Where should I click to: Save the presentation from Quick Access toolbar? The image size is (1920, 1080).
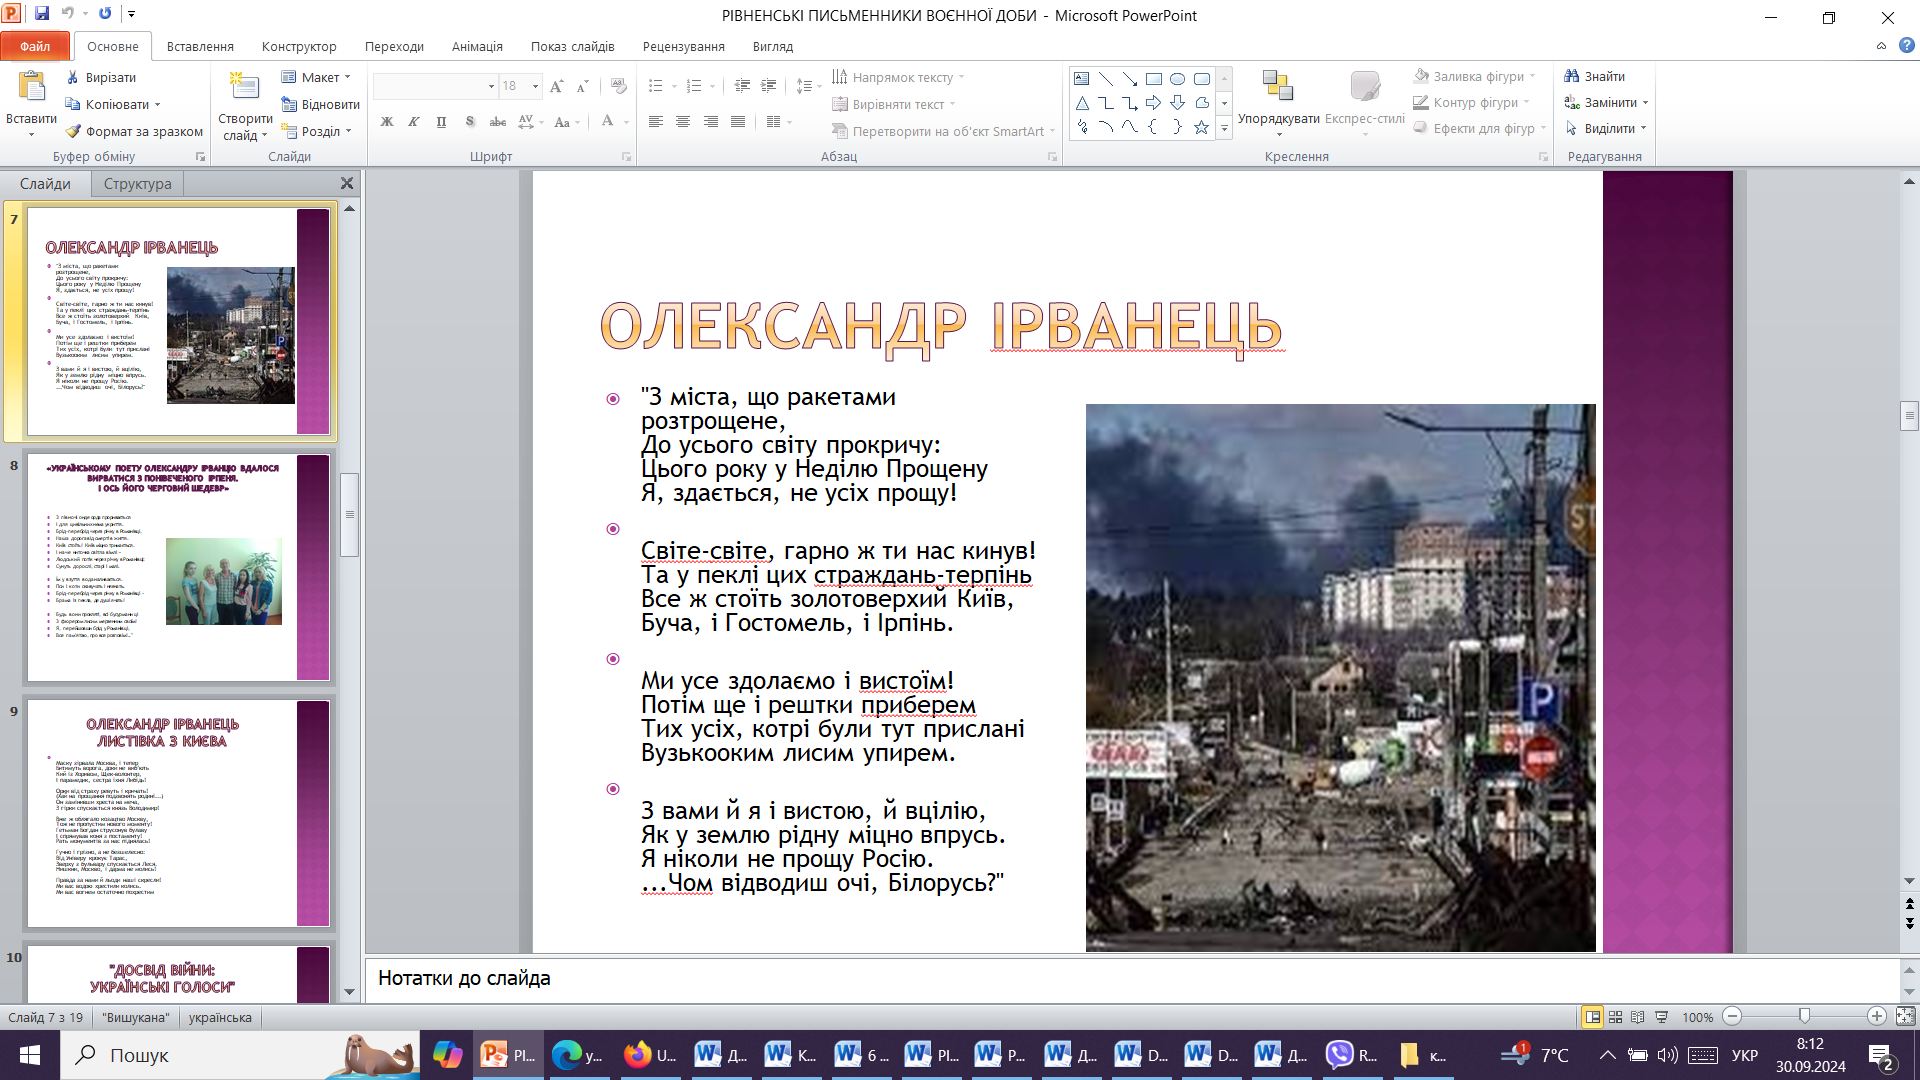pyautogui.click(x=42, y=14)
